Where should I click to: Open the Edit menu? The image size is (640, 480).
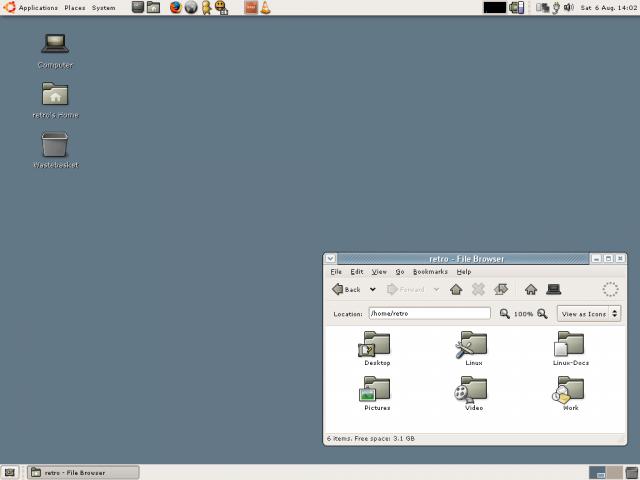click(356, 271)
